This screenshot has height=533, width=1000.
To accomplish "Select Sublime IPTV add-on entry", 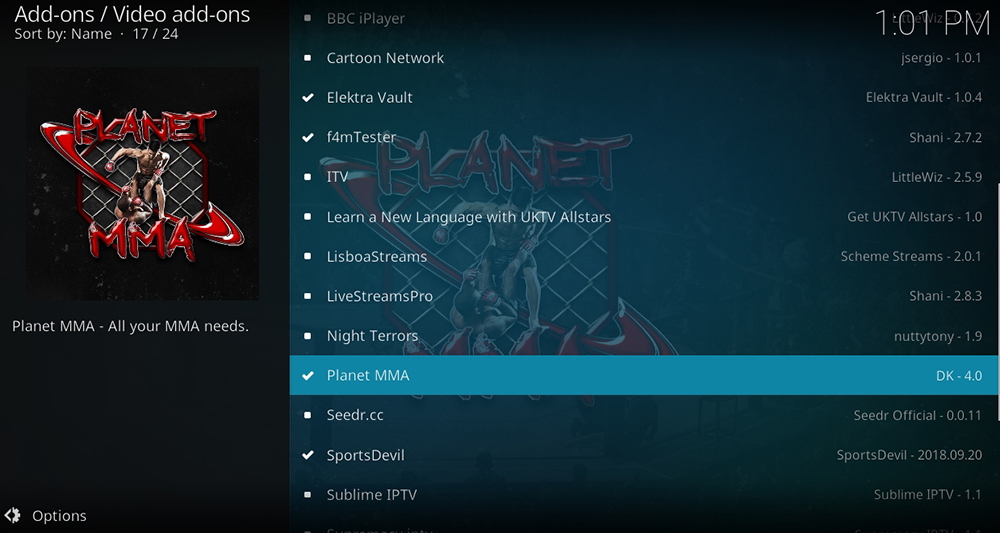I will (644, 494).
